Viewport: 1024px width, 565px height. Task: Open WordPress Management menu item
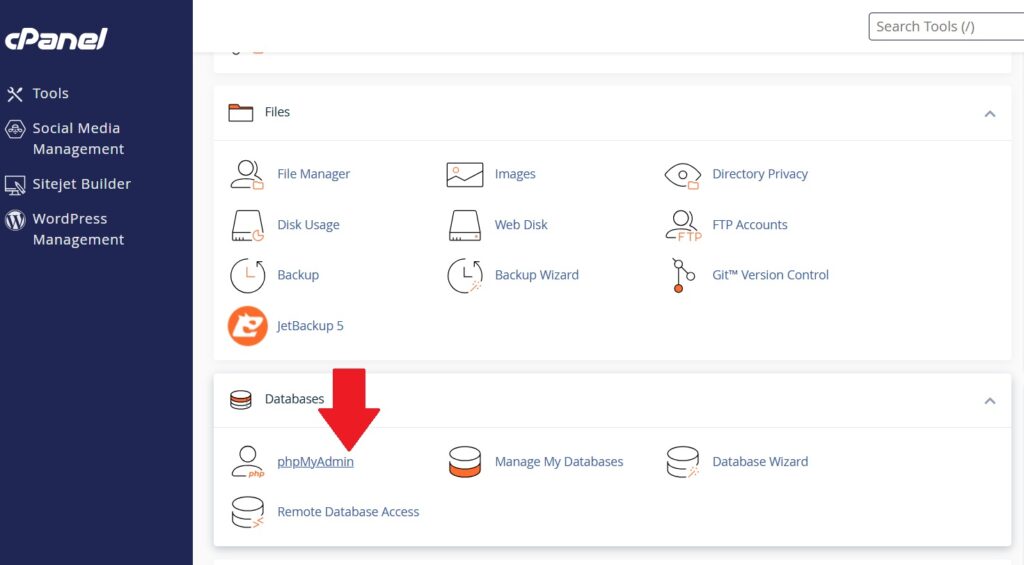click(78, 229)
